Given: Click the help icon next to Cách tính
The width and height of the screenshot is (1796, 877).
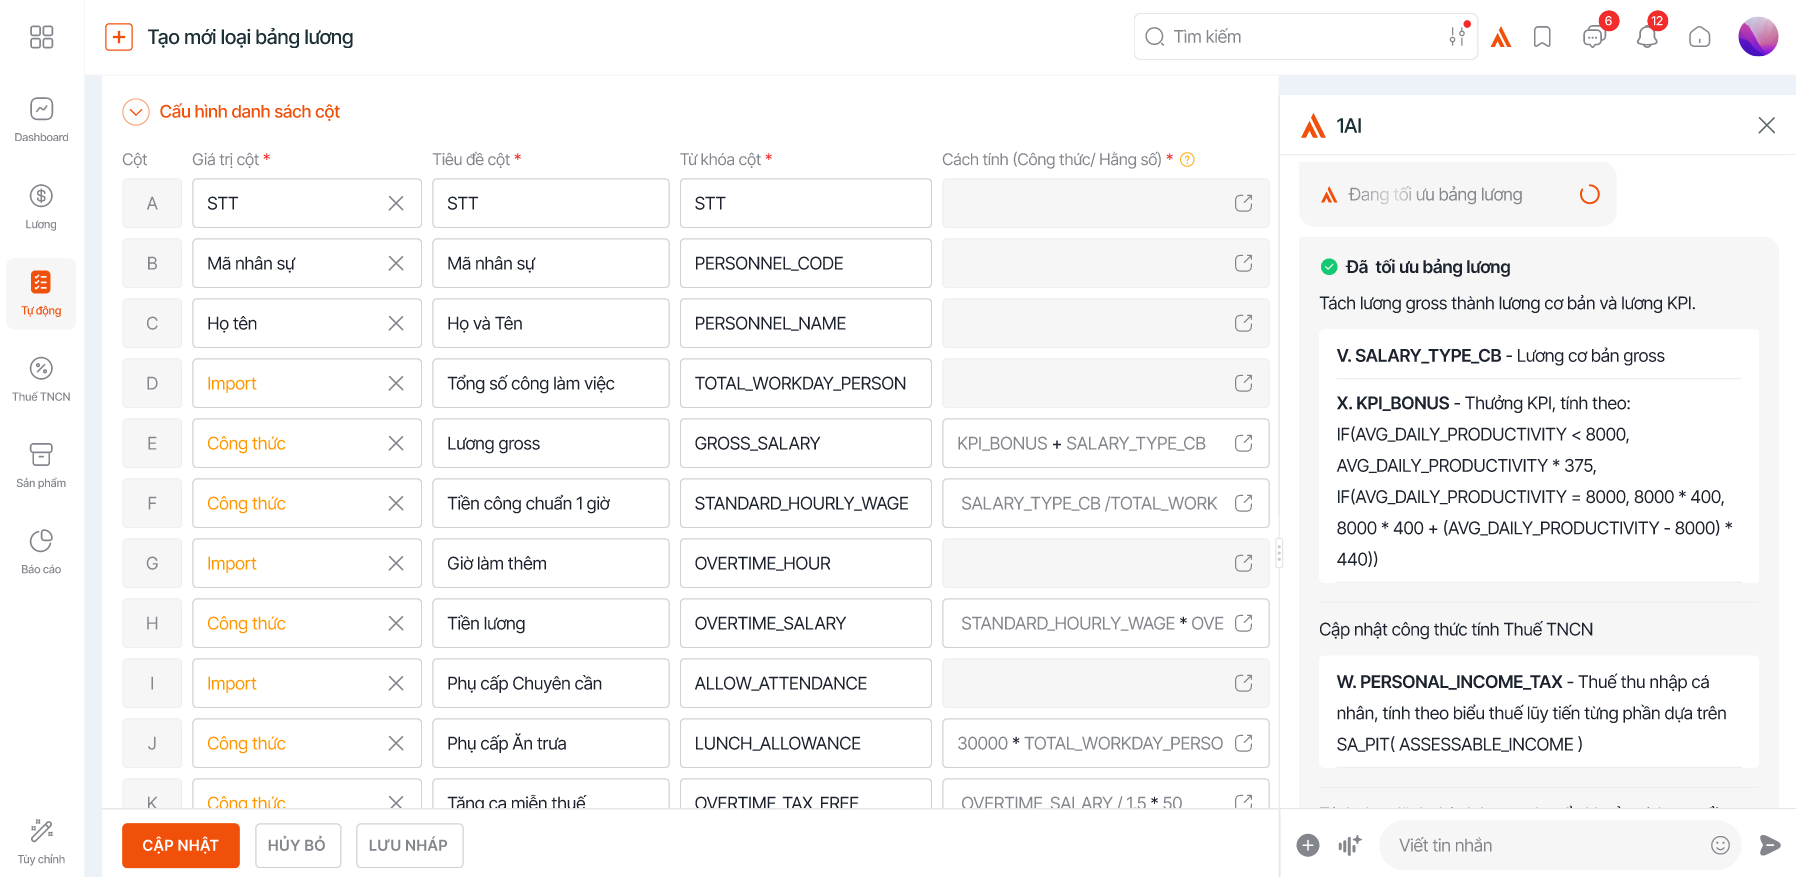Looking at the screenshot, I should pyautogui.click(x=1188, y=160).
